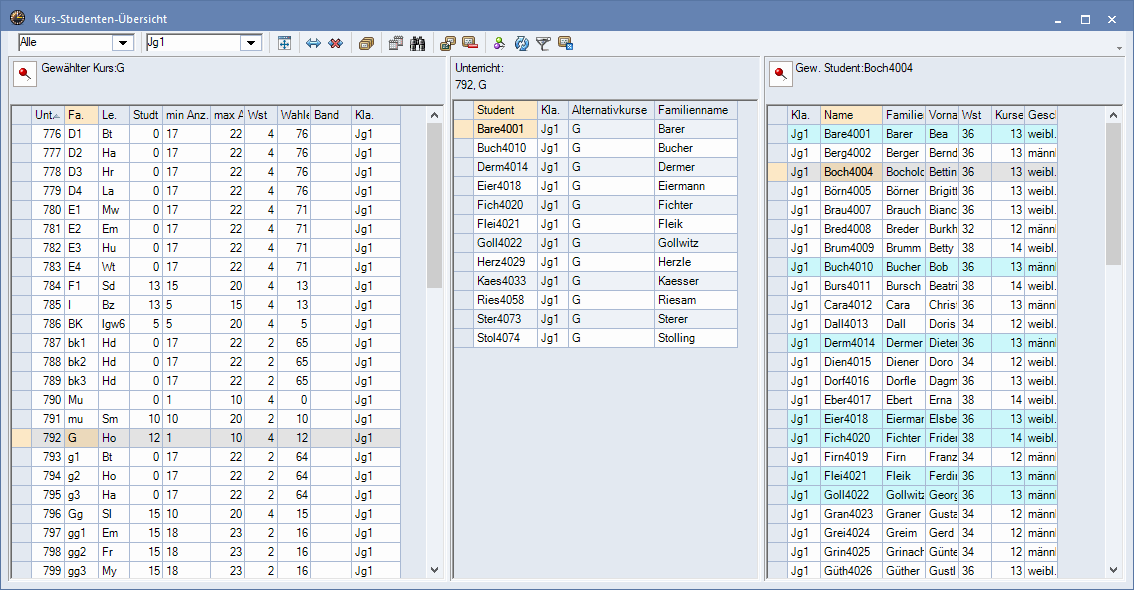Click the funnel filter icon in toolbar
The height and width of the screenshot is (590, 1134).
pyautogui.click(x=543, y=43)
